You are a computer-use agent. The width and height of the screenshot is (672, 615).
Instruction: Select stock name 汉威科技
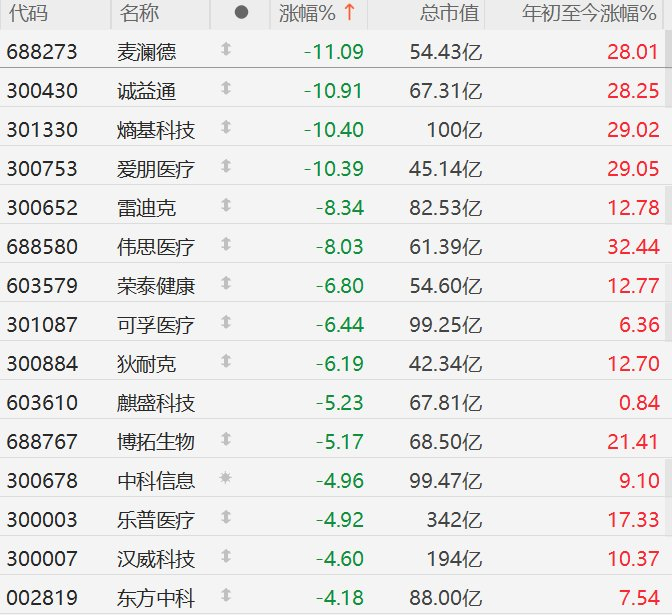point(156,559)
